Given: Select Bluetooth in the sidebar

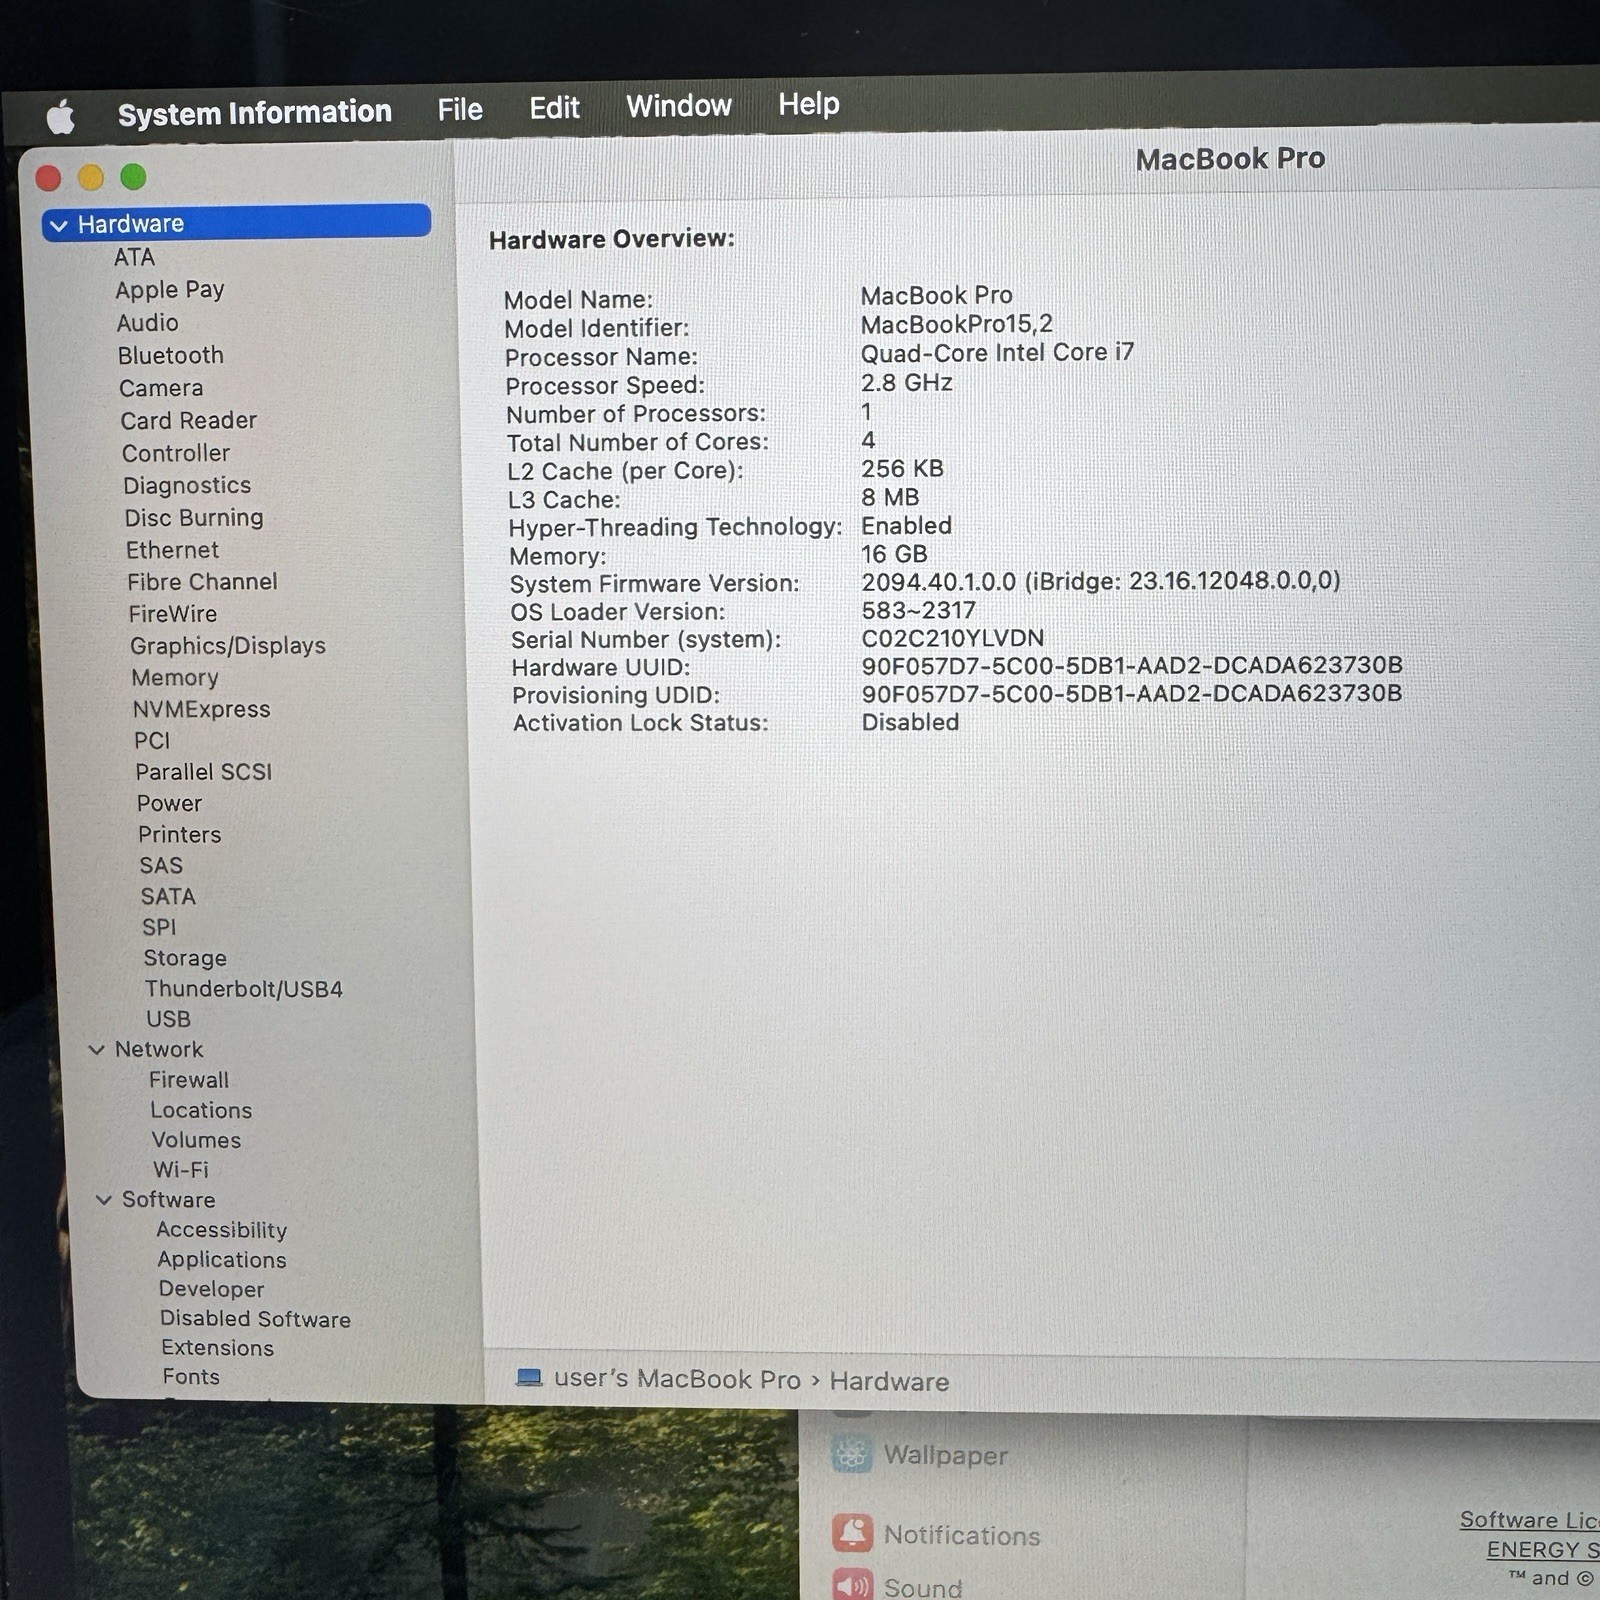Looking at the screenshot, I should click(x=171, y=355).
